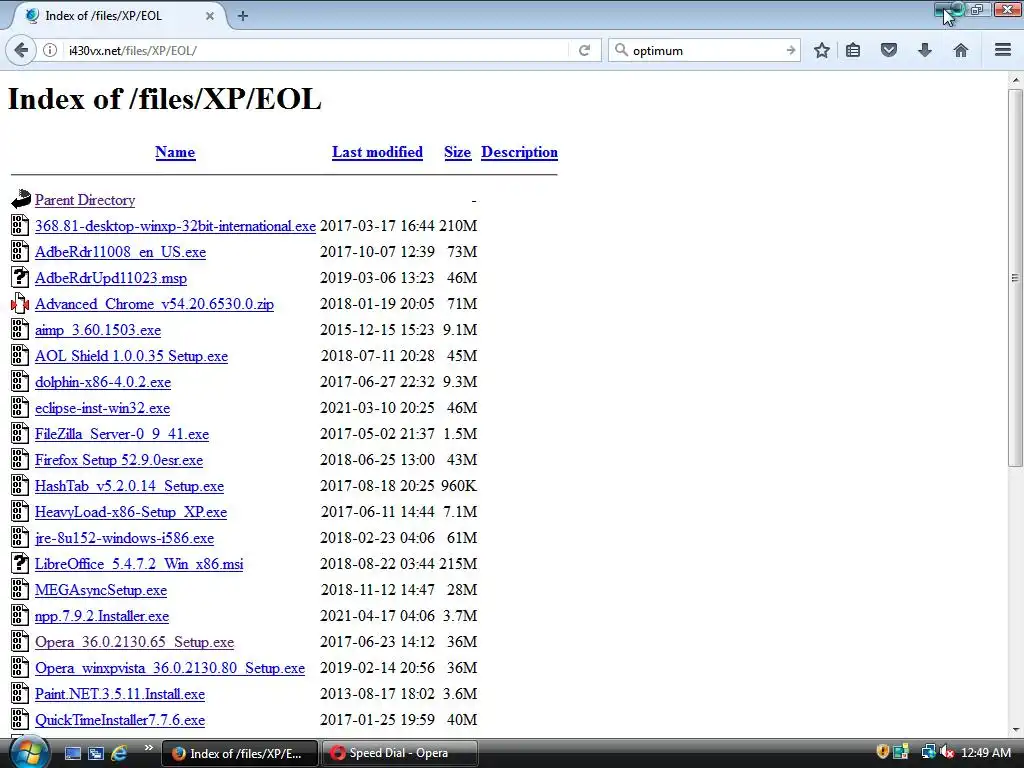This screenshot has width=1024, height=768.
Task: Download Advanced_Chrome_v54.20.6530.0.zip
Action: [154, 304]
